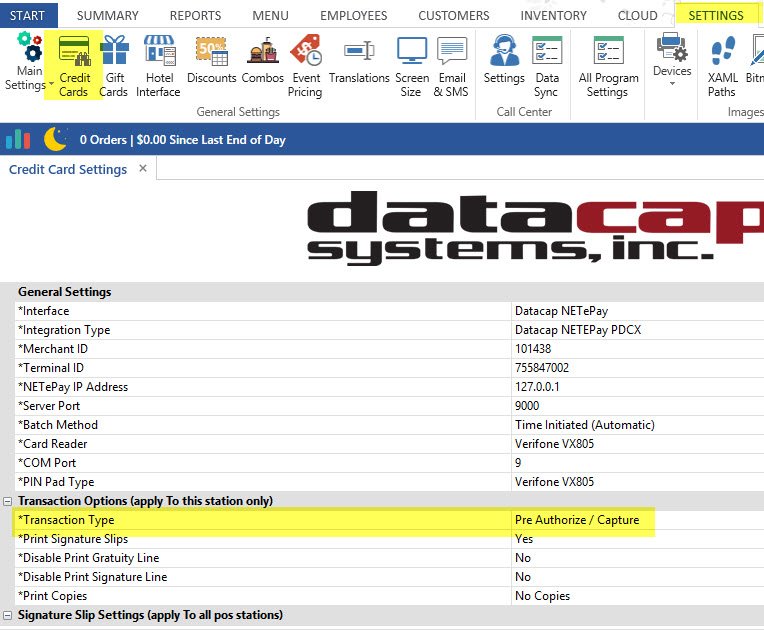This screenshot has height=630, width=764.
Task: Switch to the INVENTORY ribbon tab
Action: click(553, 15)
